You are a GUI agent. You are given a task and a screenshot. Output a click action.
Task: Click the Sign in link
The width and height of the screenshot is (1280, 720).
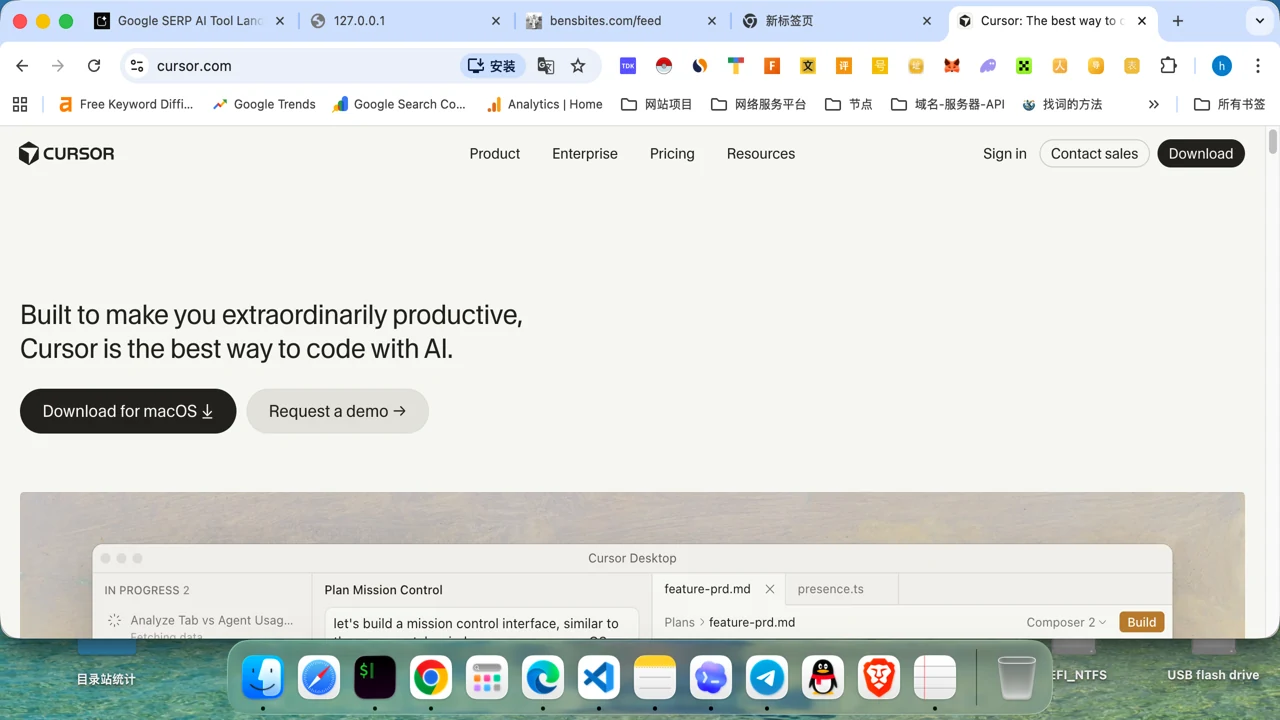tap(1005, 154)
